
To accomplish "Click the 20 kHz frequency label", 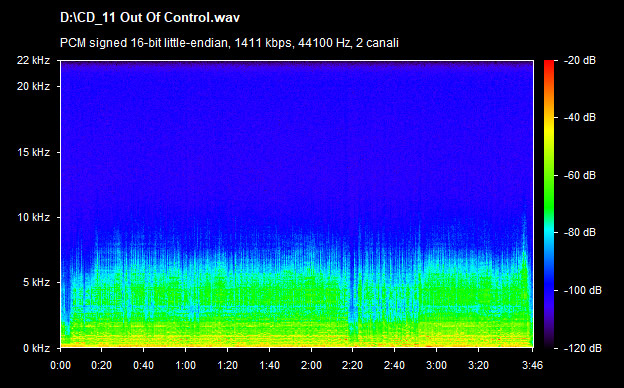I will tap(33, 86).
